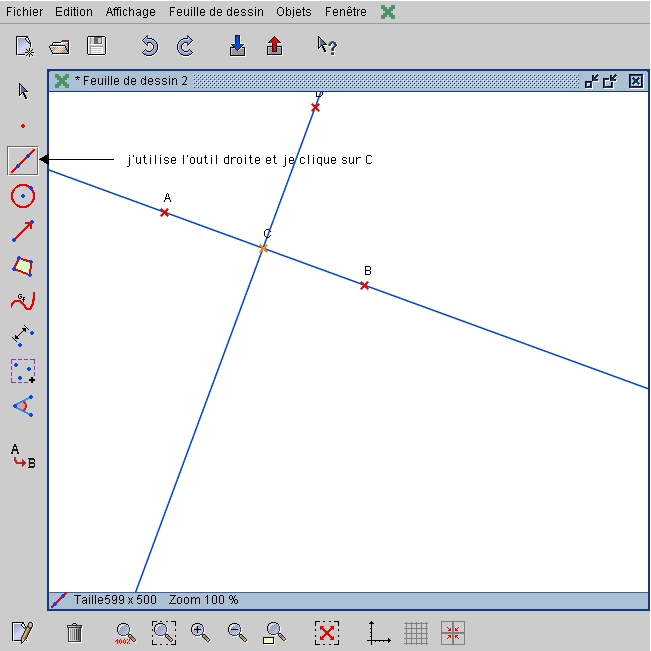This screenshot has height=651, width=651.
Task: Click point C at the lines' intersection
Action: pyautogui.click(x=264, y=247)
